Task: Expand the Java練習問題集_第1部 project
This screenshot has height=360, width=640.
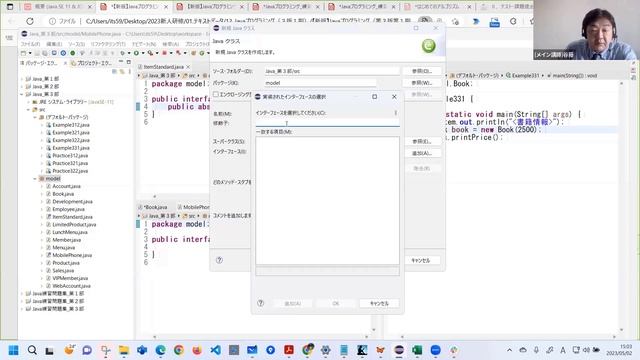Action: point(22,293)
